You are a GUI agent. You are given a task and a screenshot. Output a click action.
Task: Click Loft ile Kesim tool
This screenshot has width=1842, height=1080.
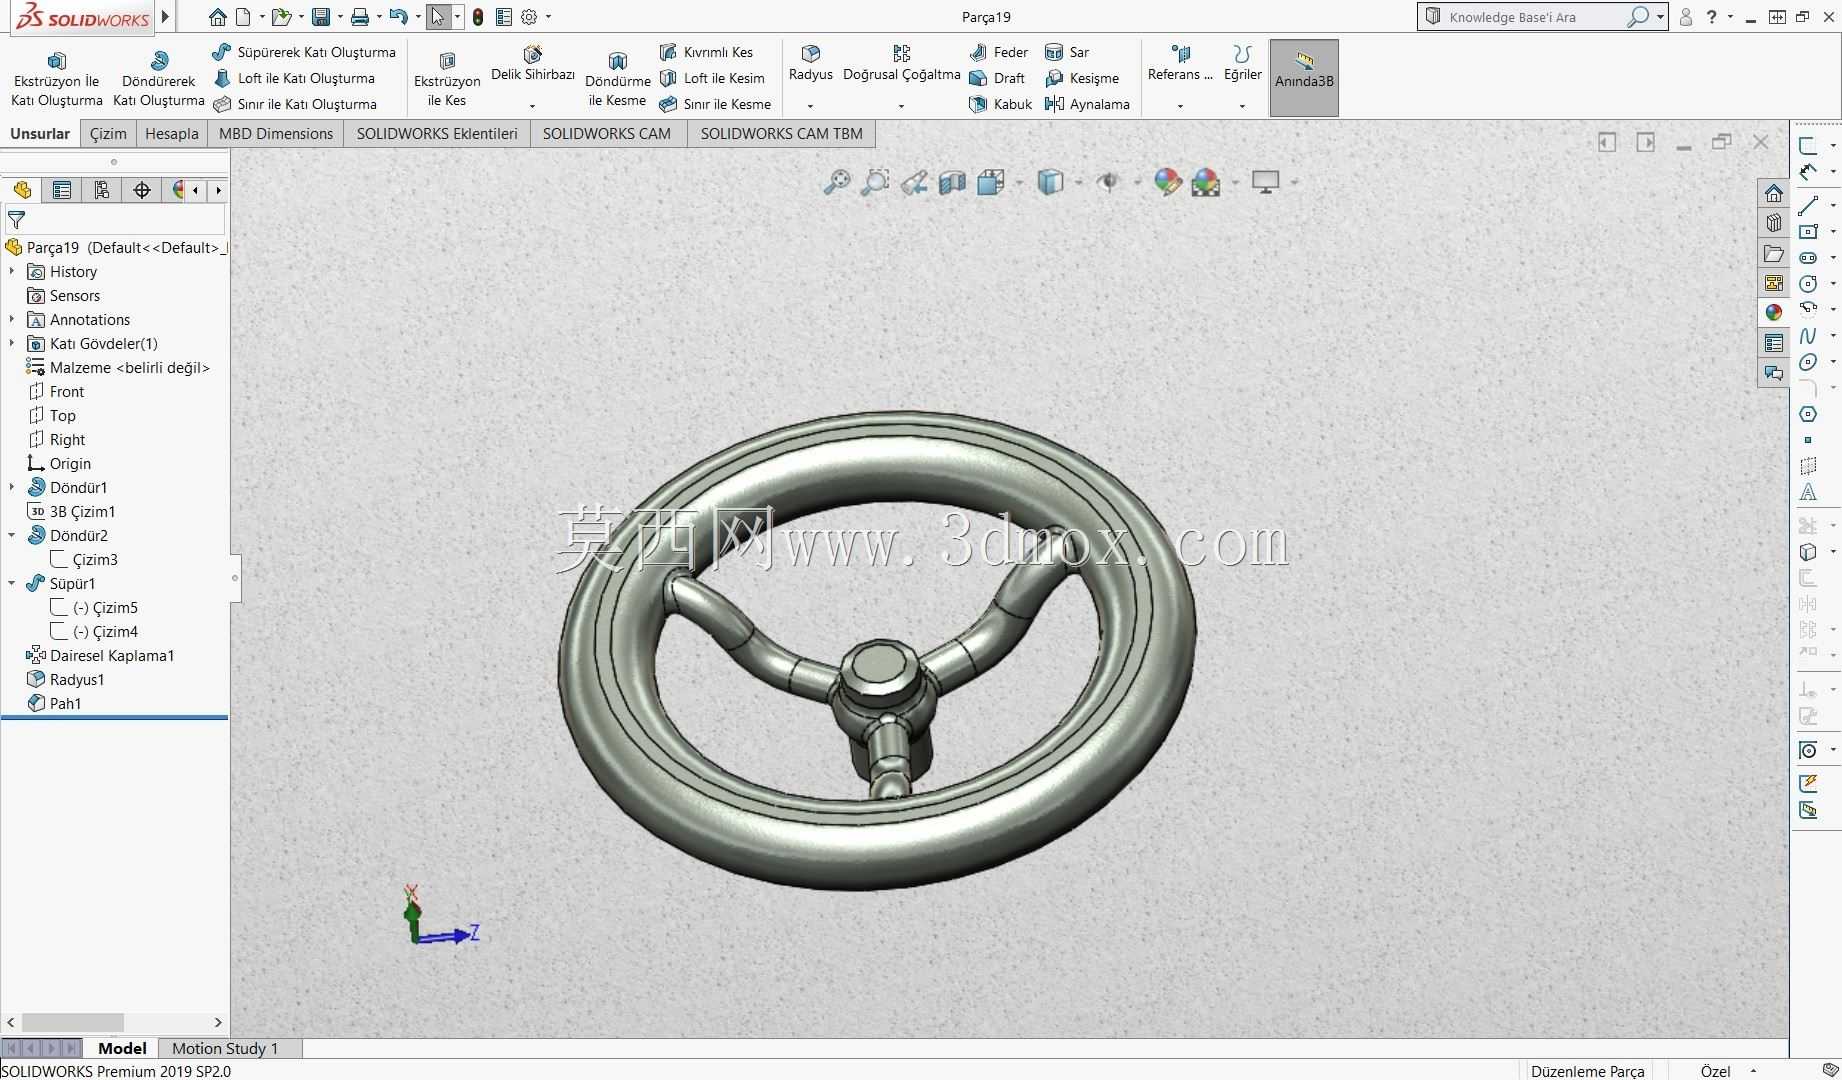pos(713,78)
